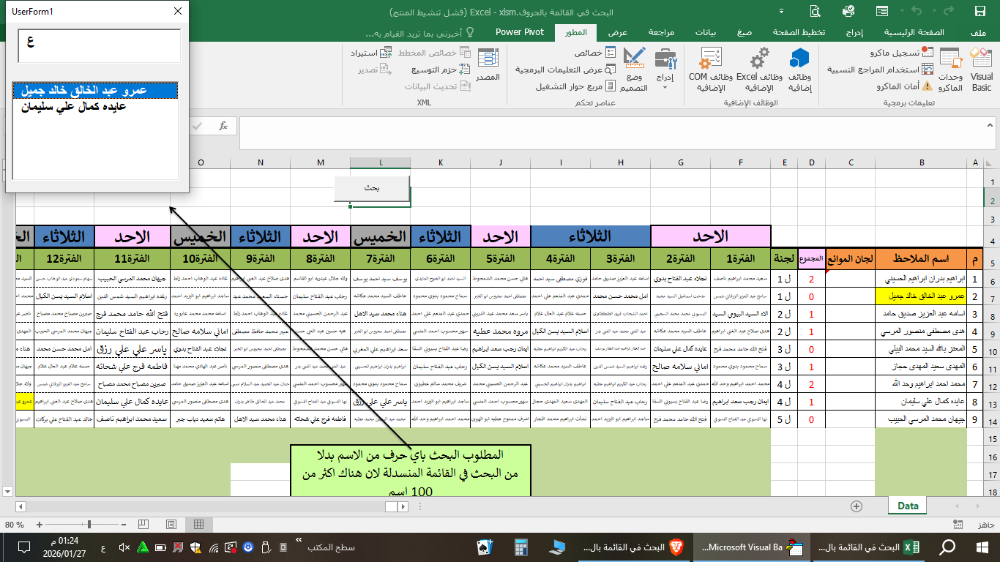Image resolution: width=1000 pixels, height=562 pixels.
Task: Click the fx insert function icon
Action: click(222, 127)
